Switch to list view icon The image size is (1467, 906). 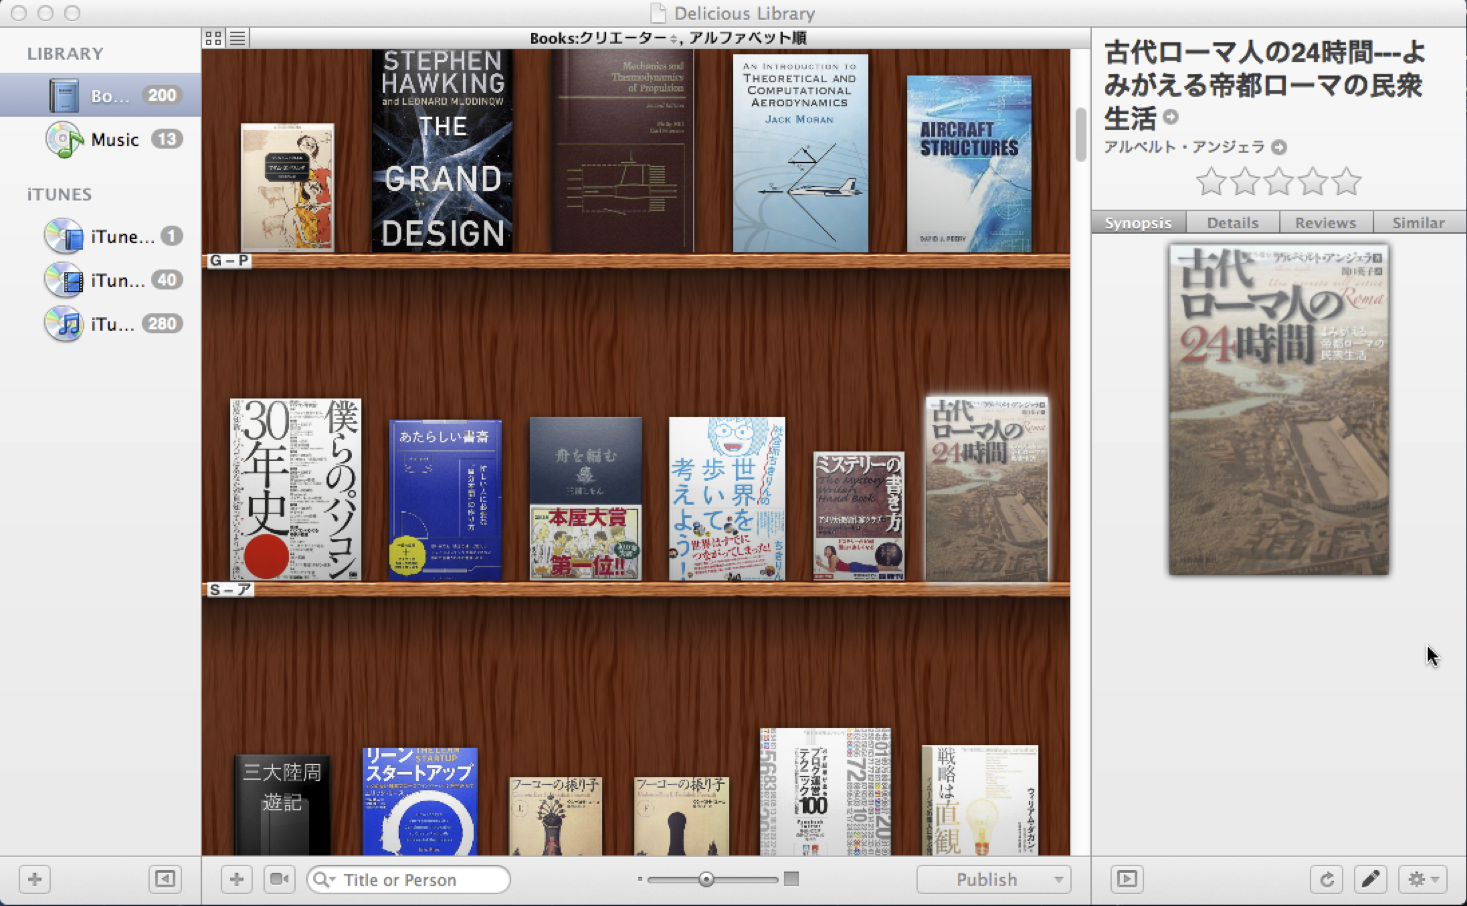click(237, 38)
